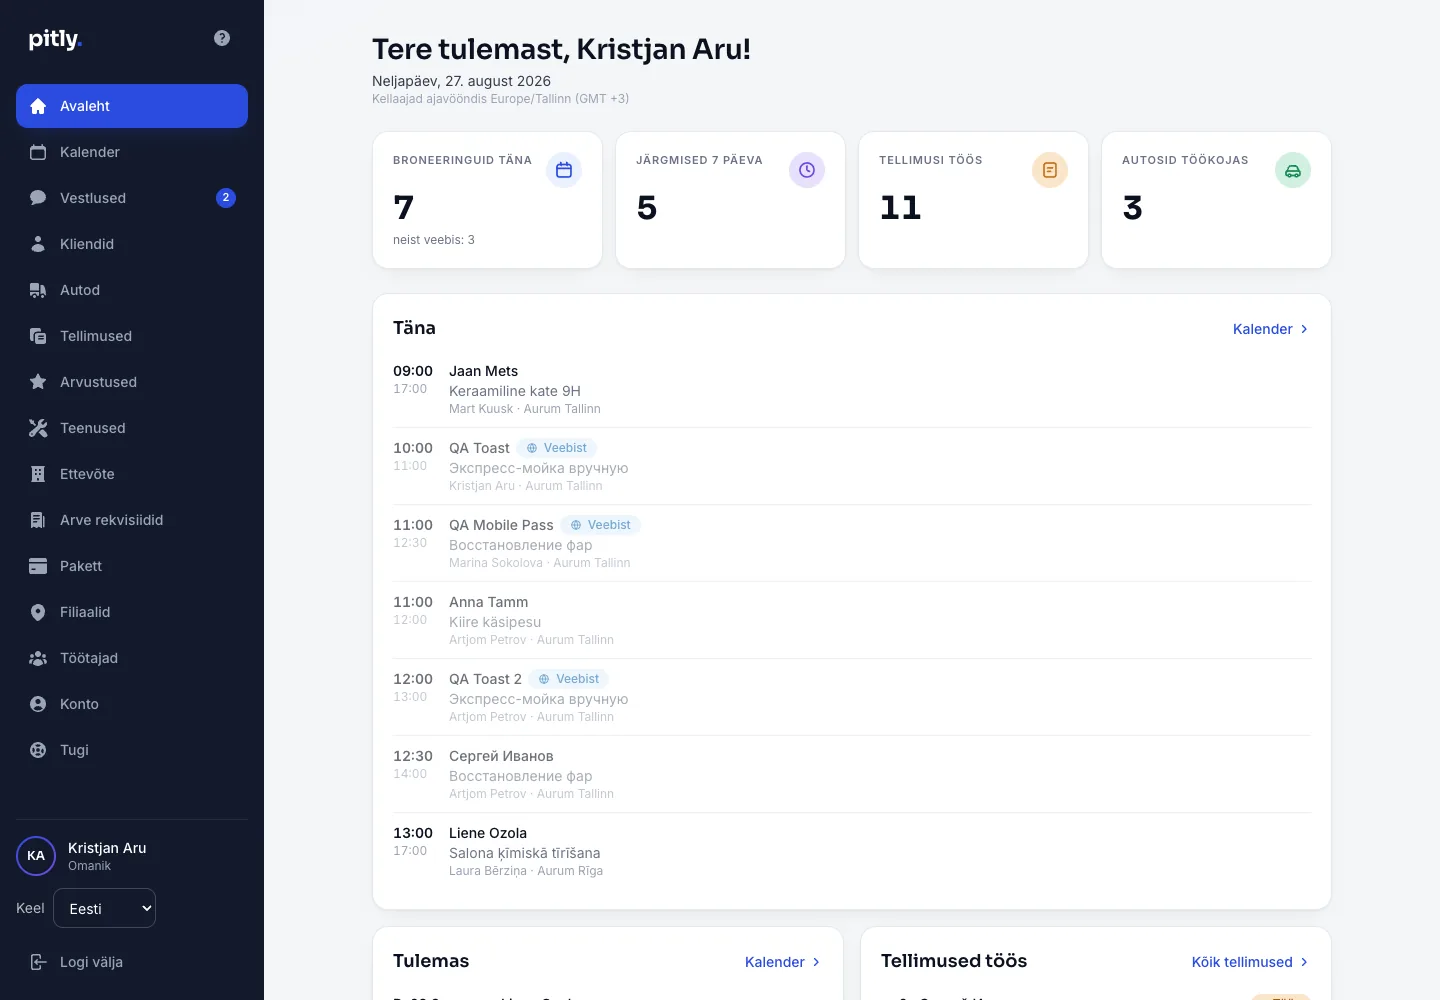Click the Filiaalid location pin icon
The width and height of the screenshot is (1440, 1000).
click(x=38, y=612)
